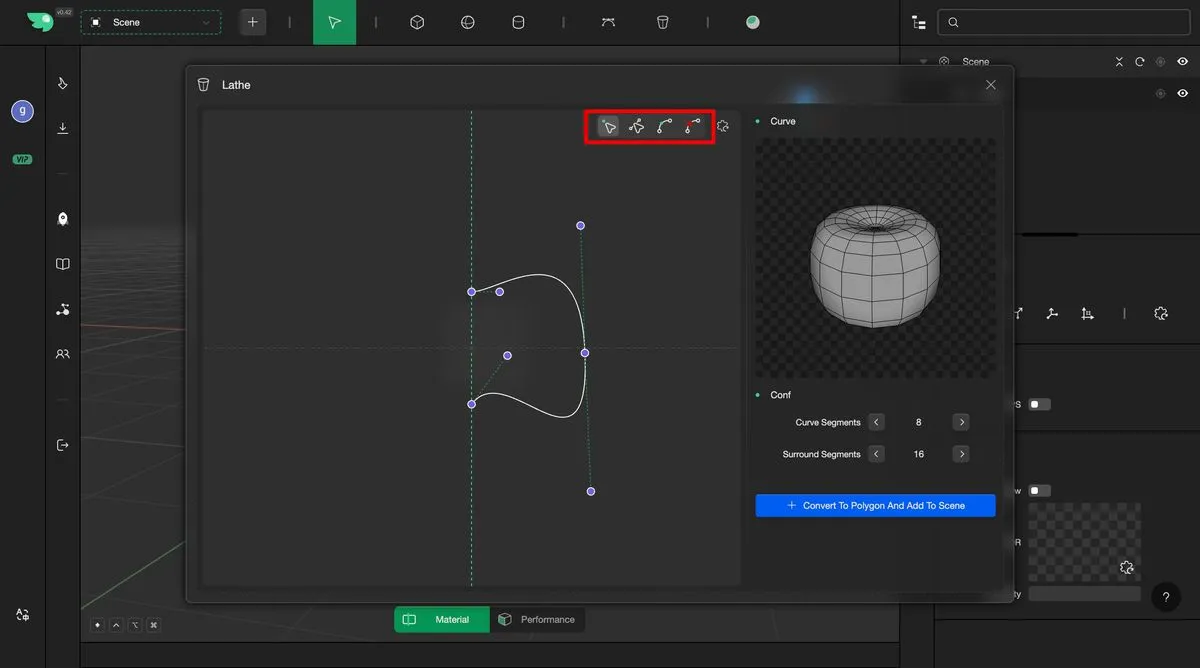The image size is (1200, 668).
Task: Switch to the Performance tab
Action: 538,620
